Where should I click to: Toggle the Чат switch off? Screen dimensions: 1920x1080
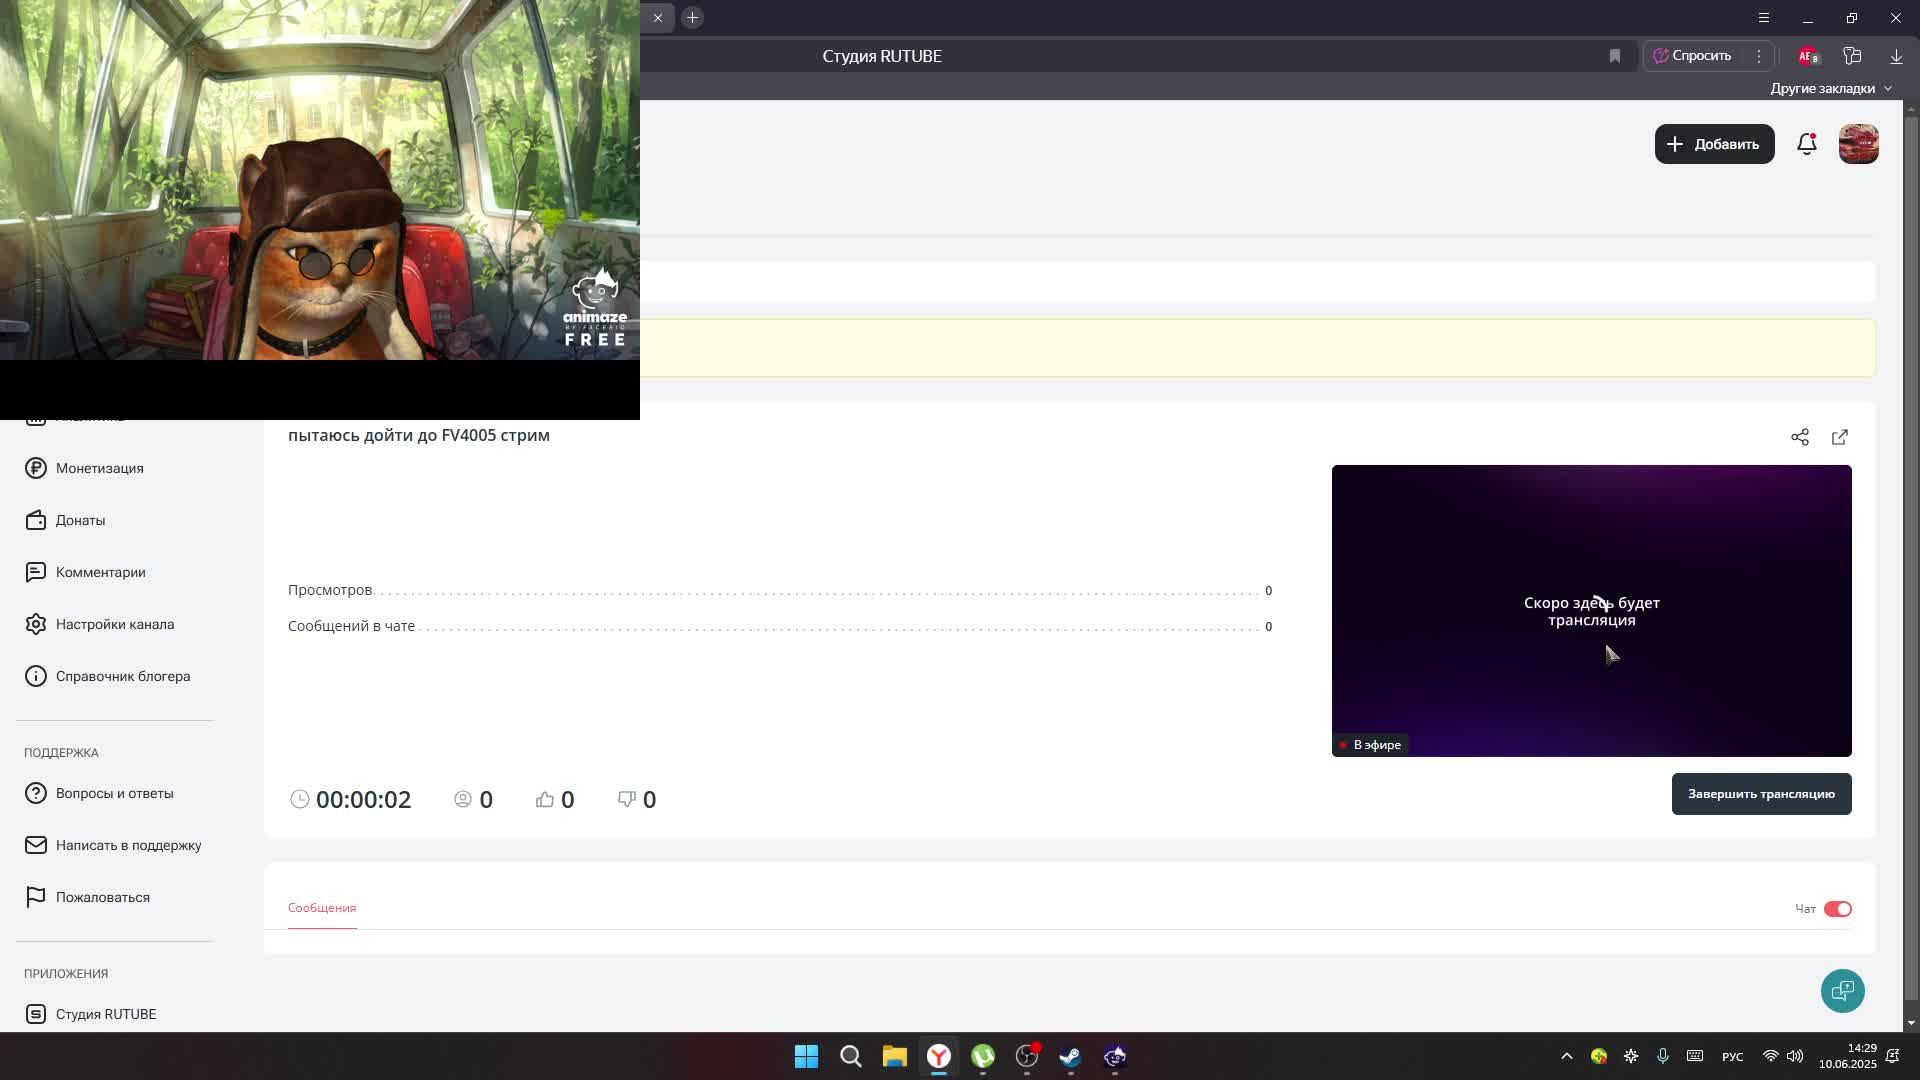coord(1838,909)
